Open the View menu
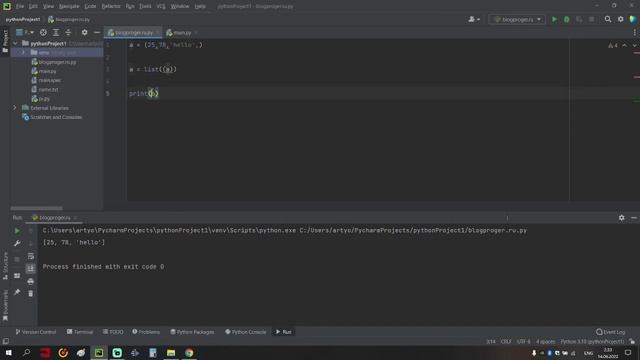640x360 pixels. point(48,6)
